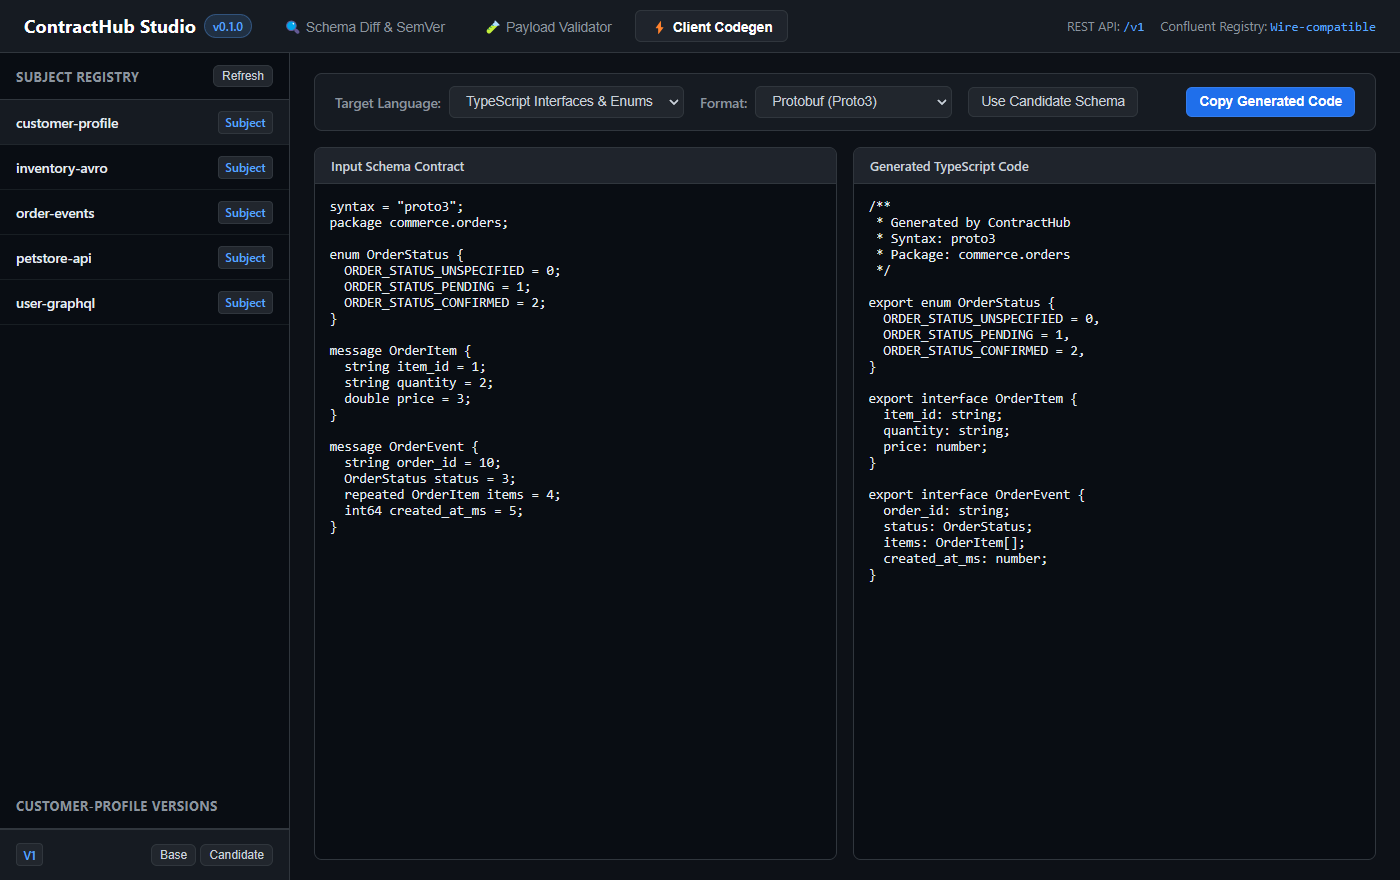Click Use Candidate Schema button
This screenshot has height=880, width=1400.
pos(1053,102)
